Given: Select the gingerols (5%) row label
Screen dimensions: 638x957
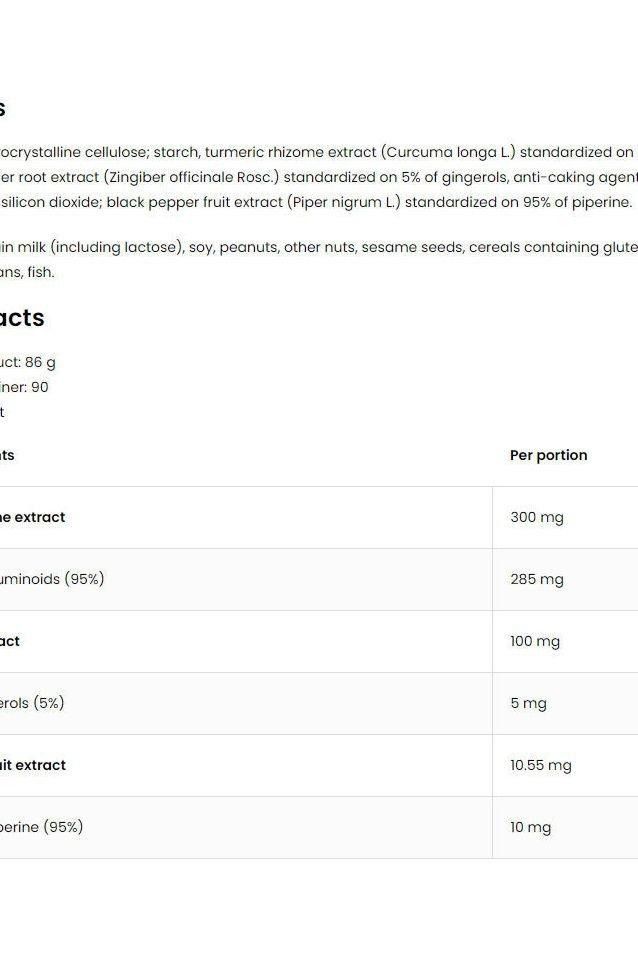Looking at the screenshot, I should click(32, 703).
